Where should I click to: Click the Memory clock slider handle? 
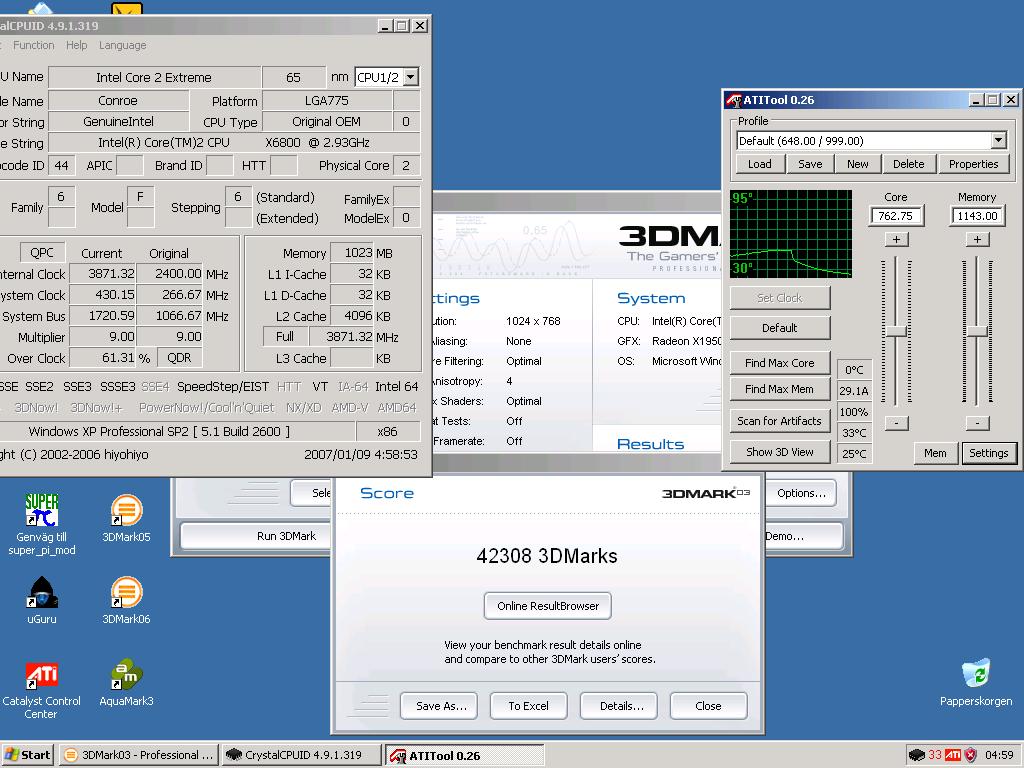(x=977, y=332)
